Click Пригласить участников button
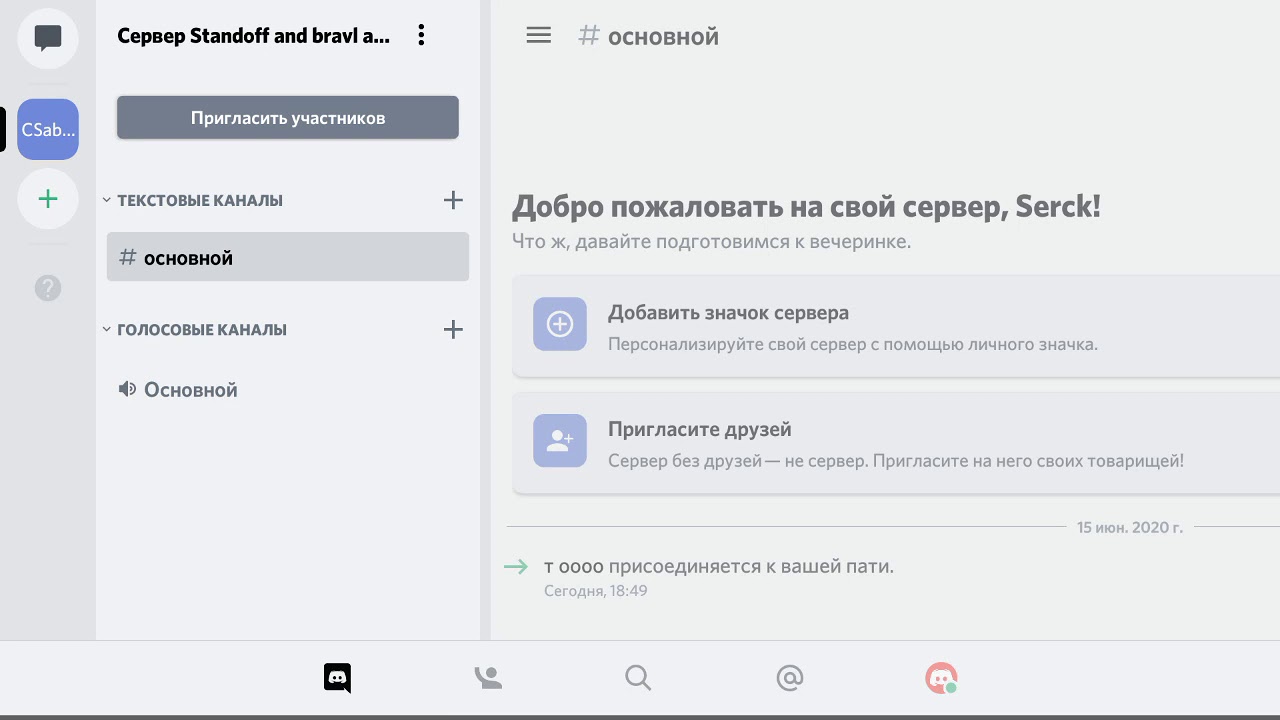Viewport: 1280px width, 720px height. click(x=288, y=118)
